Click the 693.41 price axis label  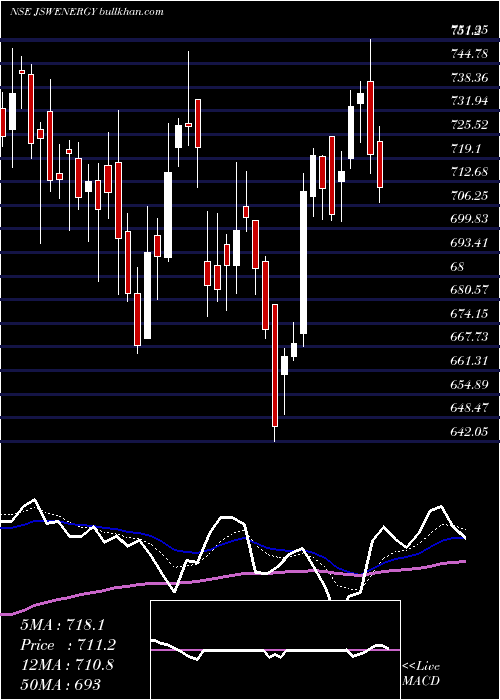469,243
